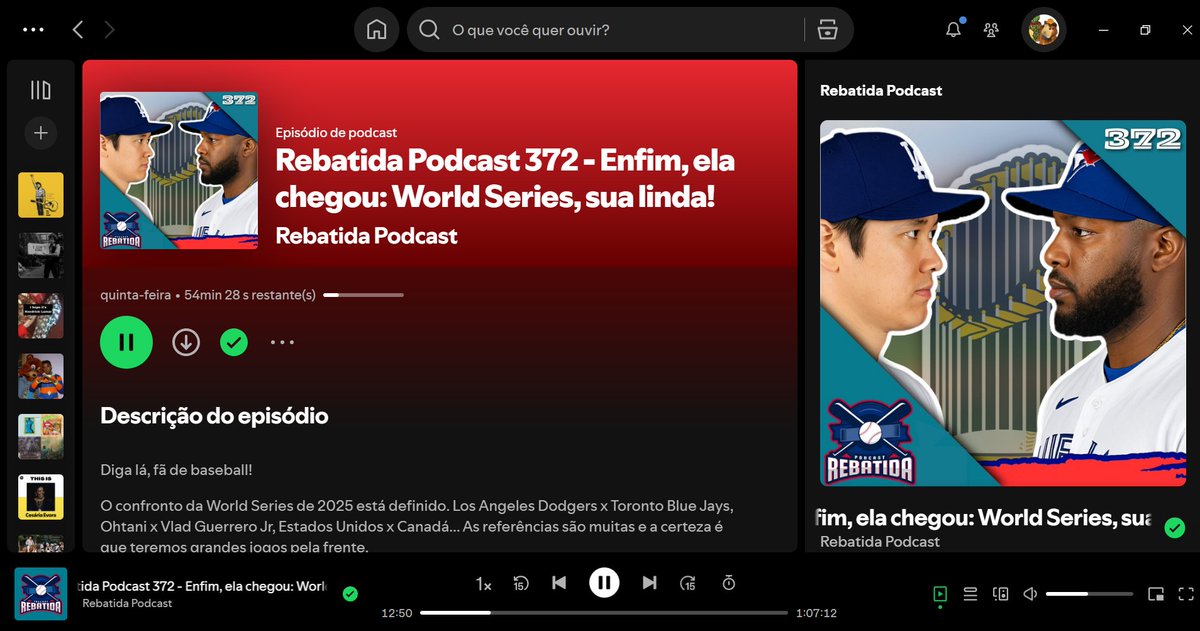Open the sleep timer
The height and width of the screenshot is (631, 1200).
pyautogui.click(x=729, y=583)
